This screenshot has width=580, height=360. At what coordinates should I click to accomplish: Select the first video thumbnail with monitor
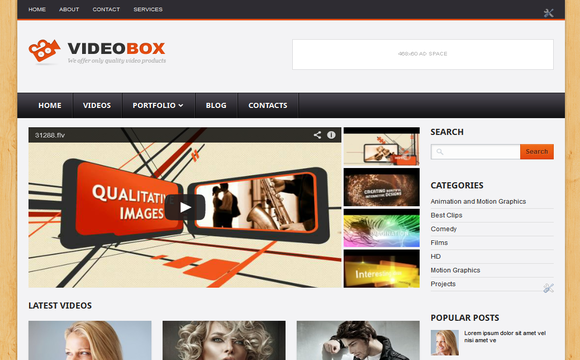381,147
